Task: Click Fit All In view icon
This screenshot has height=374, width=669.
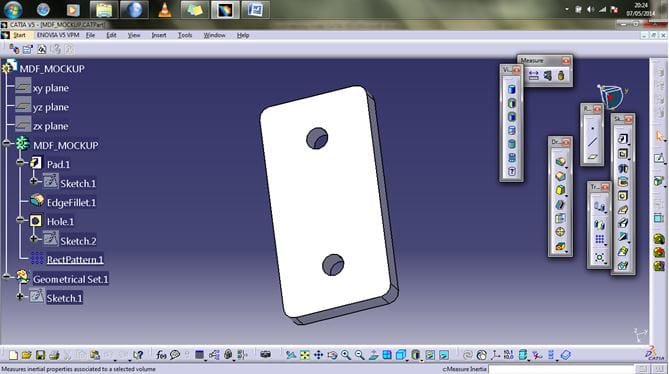Action: 305,355
